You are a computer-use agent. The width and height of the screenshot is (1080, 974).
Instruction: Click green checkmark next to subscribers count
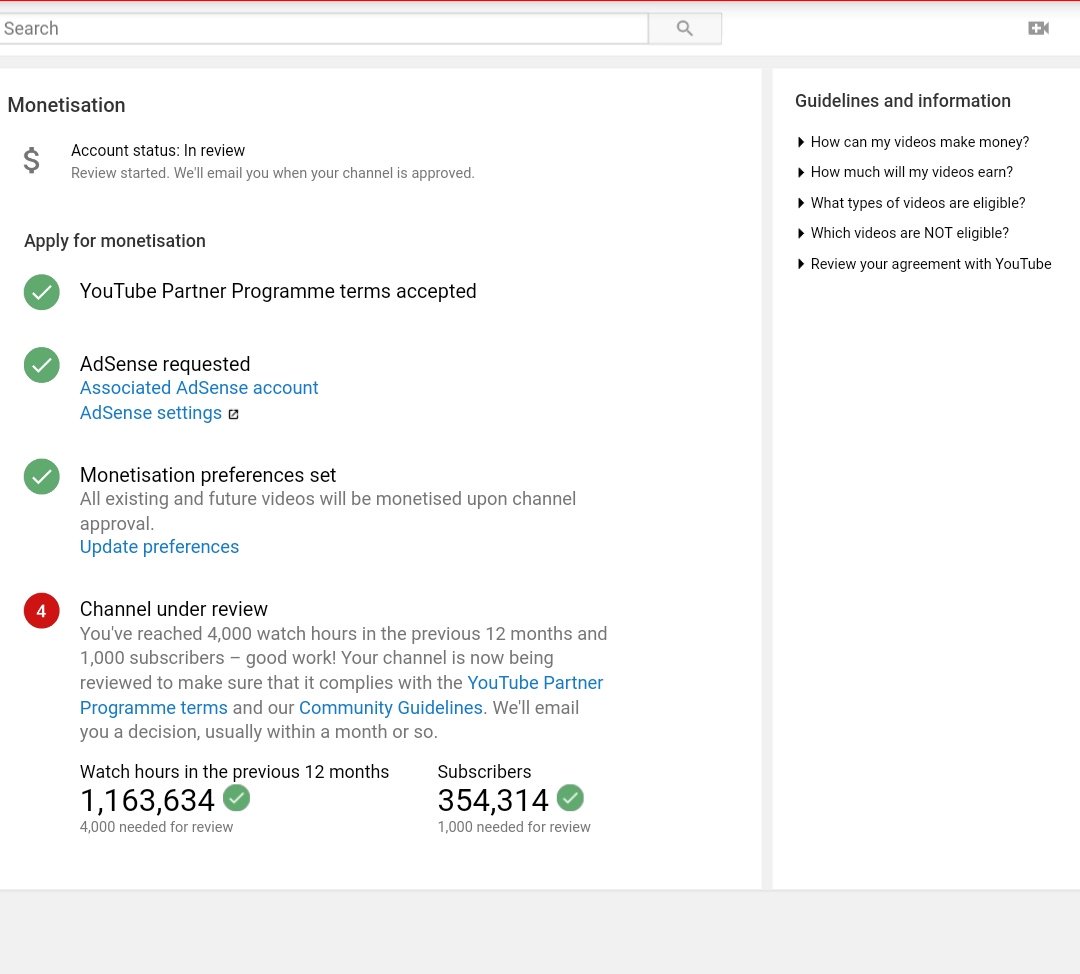point(570,798)
